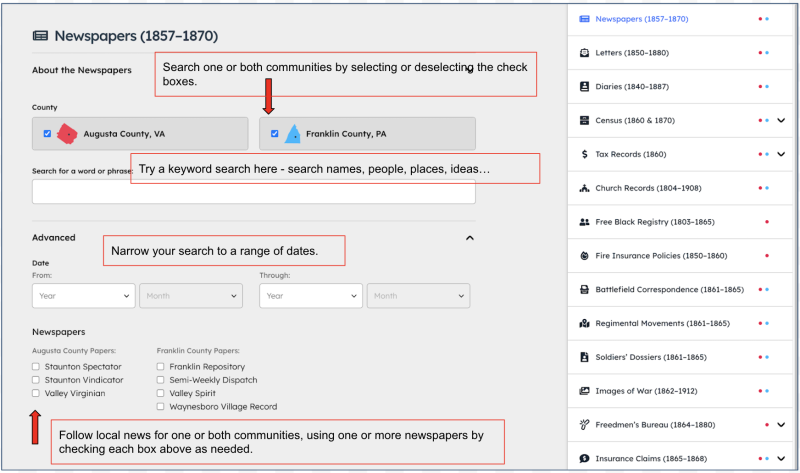
Task: Click the Insurance Claims icon
Action: pyautogui.click(x=584, y=459)
